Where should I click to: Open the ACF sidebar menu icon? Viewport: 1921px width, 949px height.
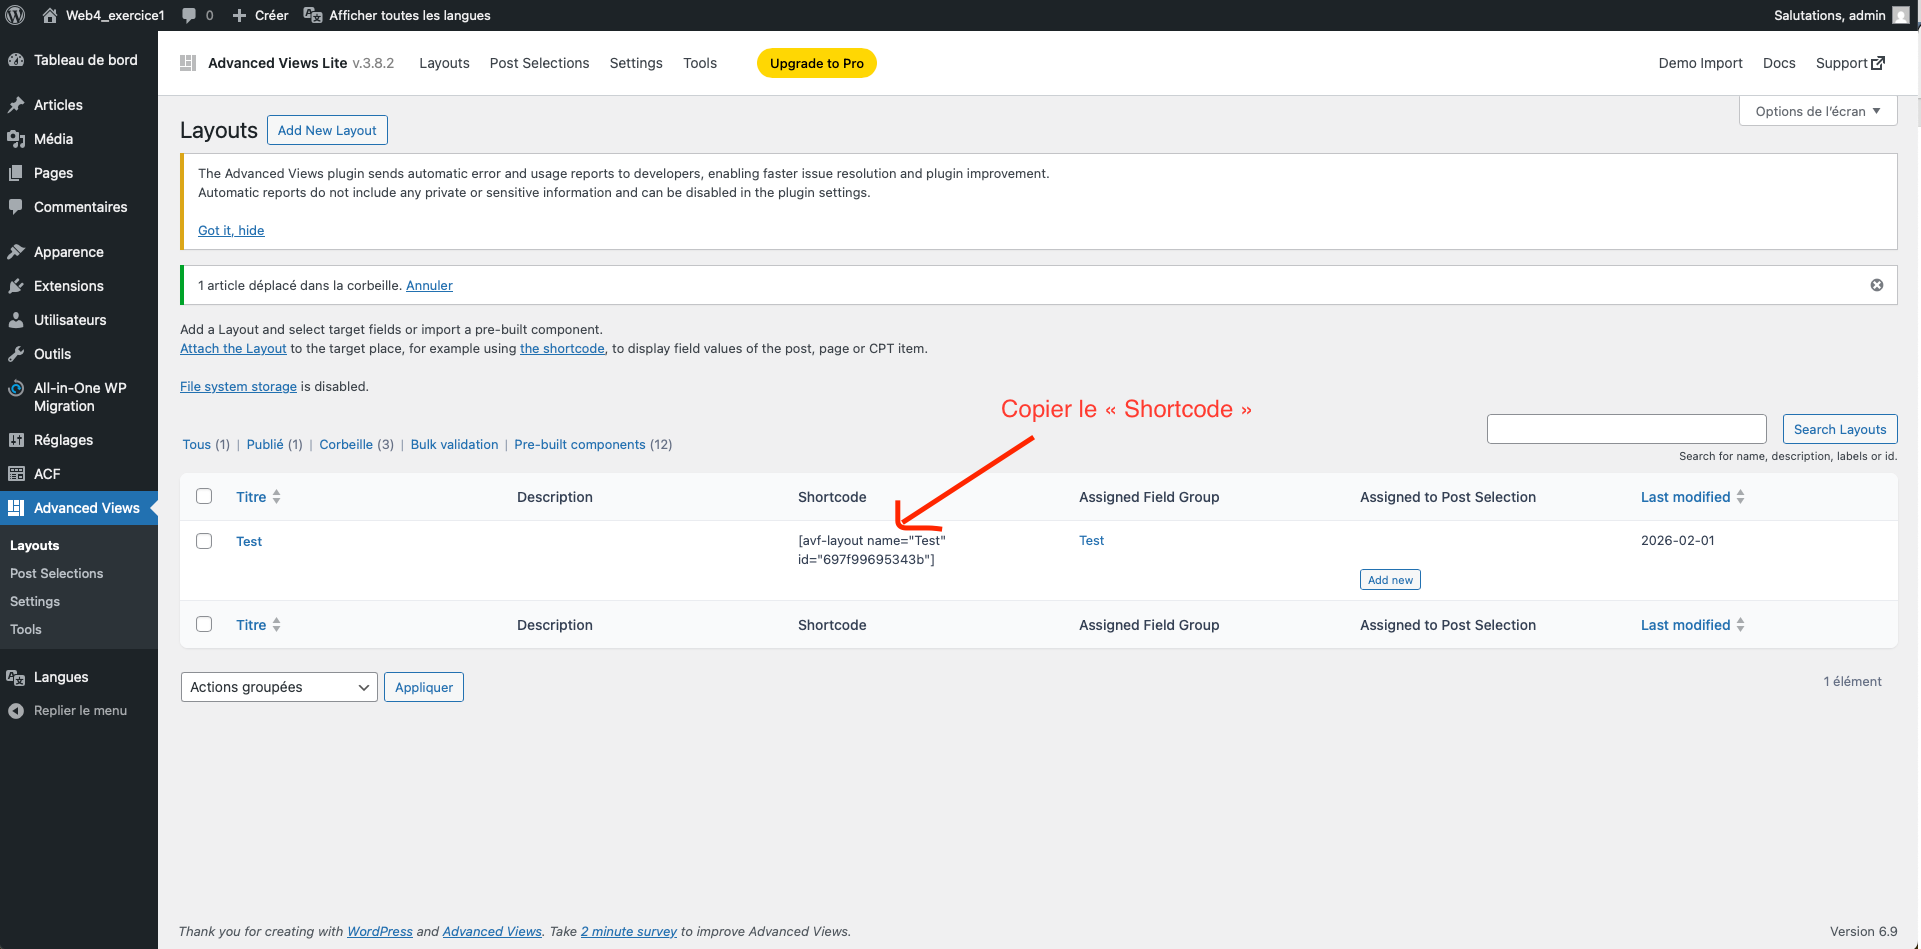(16, 474)
